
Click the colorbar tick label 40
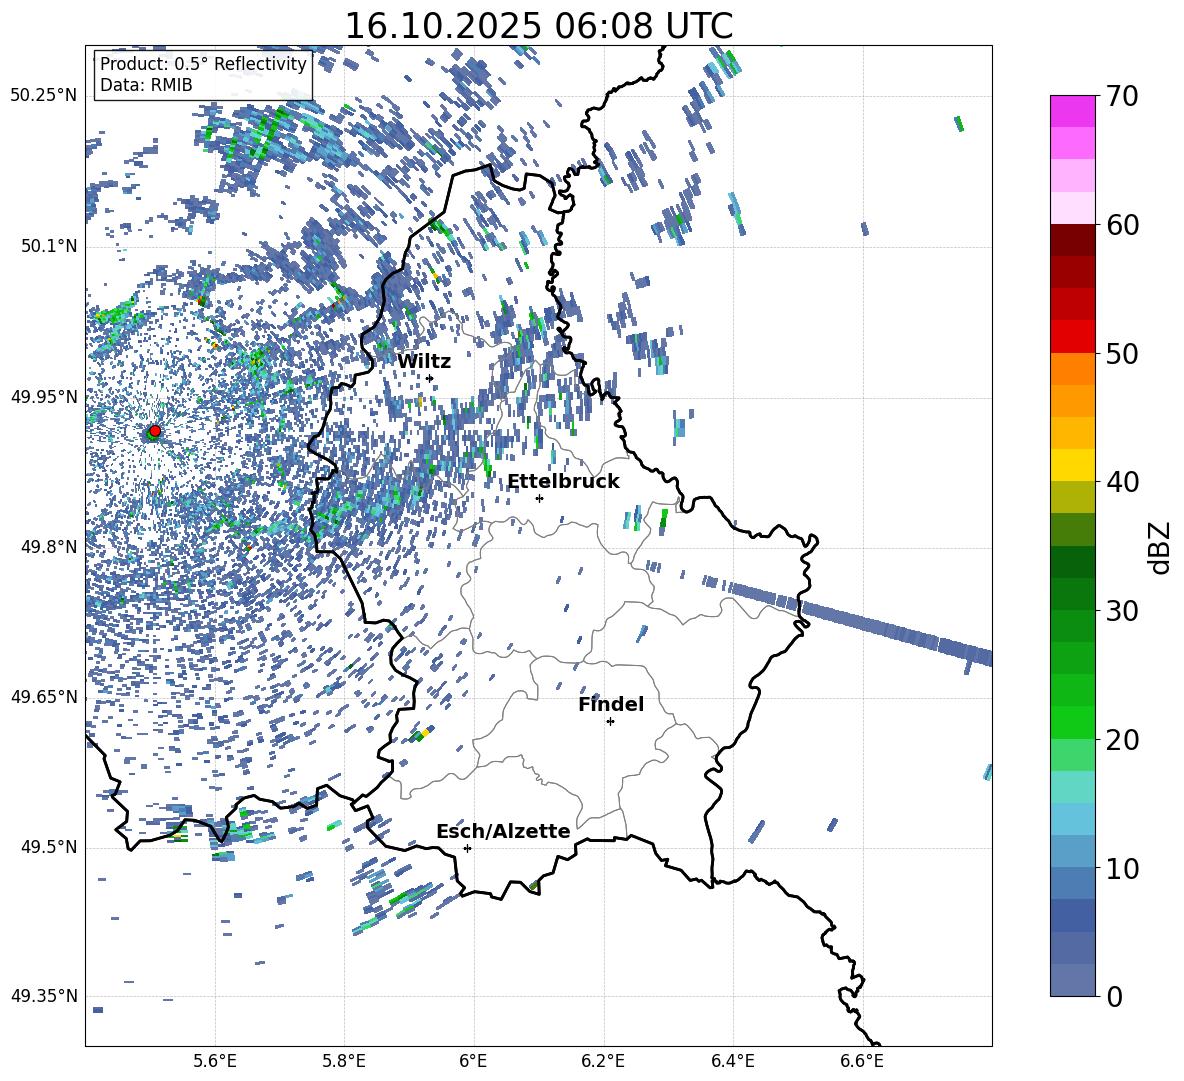[x=1122, y=482]
